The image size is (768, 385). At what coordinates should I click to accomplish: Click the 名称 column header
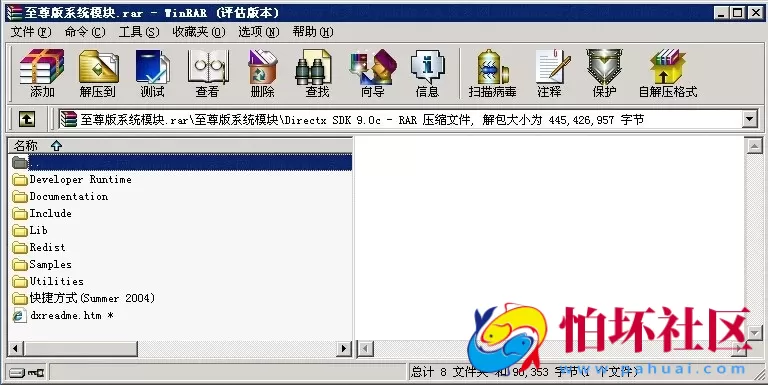click(180, 145)
